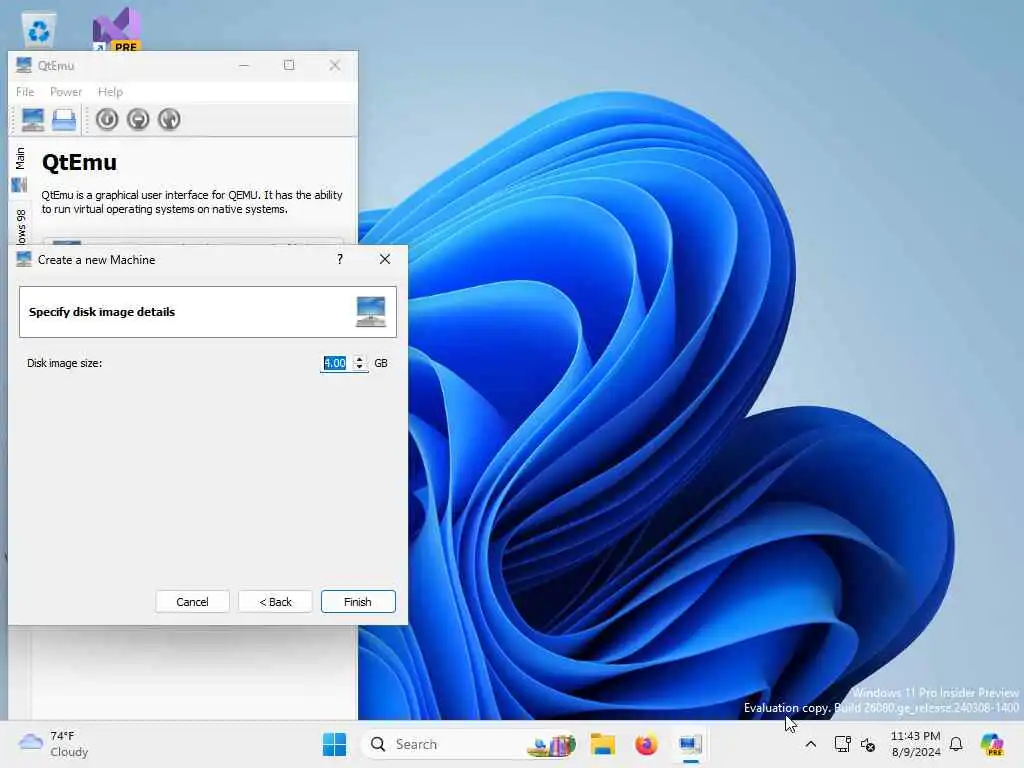Click the GB unit label
The image size is (1024, 768).
(x=381, y=363)
